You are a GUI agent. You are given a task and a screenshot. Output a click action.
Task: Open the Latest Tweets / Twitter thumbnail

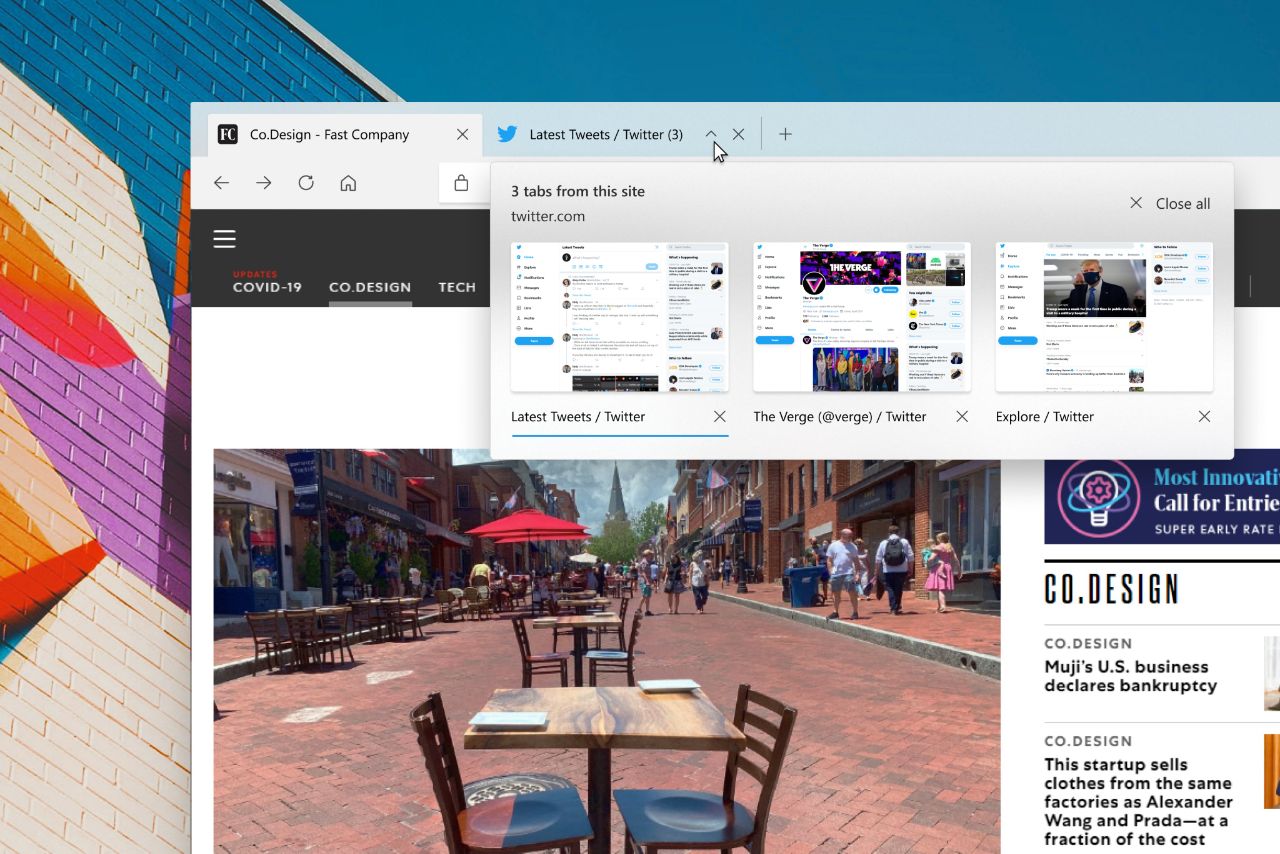(620, 317)
